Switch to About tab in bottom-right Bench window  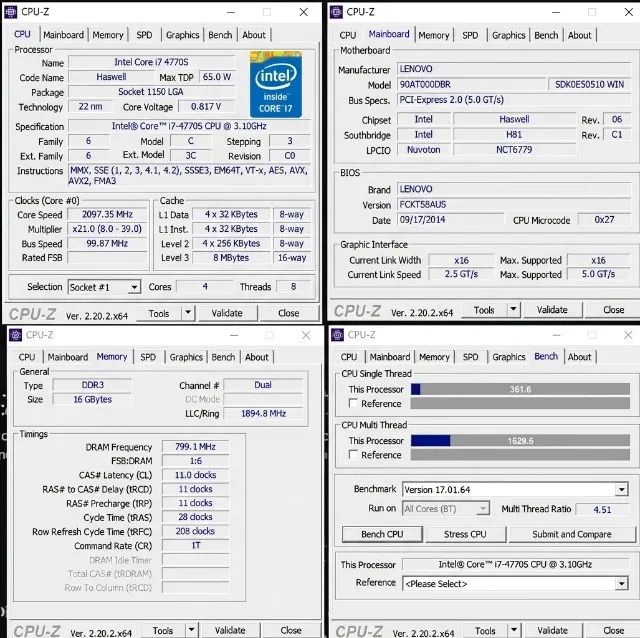click(x=579, y=357)
